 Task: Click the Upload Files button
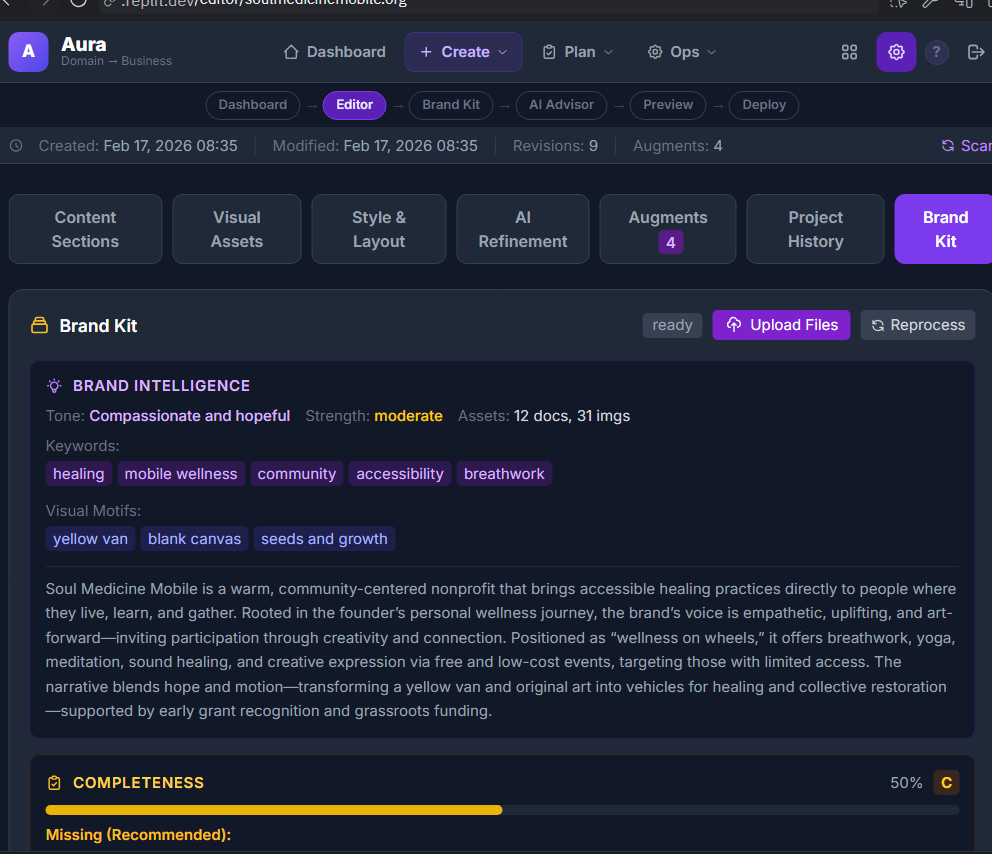[x=781, y=325]
